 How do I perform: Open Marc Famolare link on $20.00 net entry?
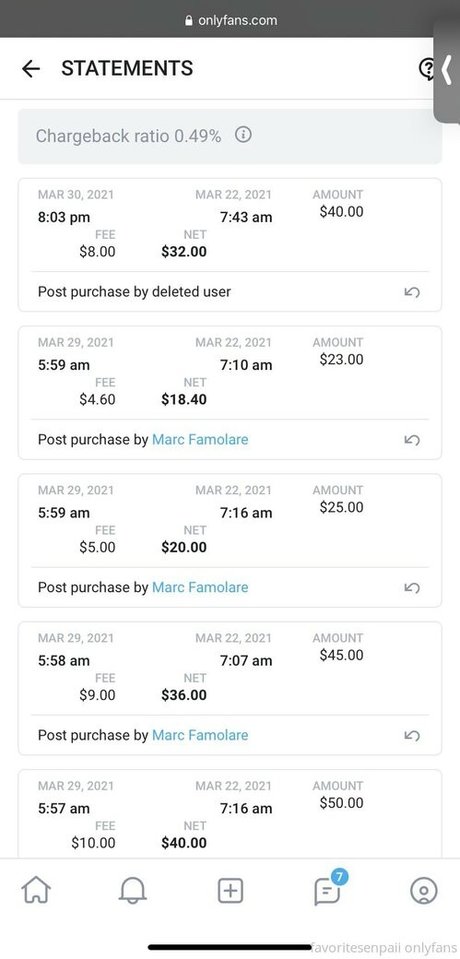pos(200,587)
